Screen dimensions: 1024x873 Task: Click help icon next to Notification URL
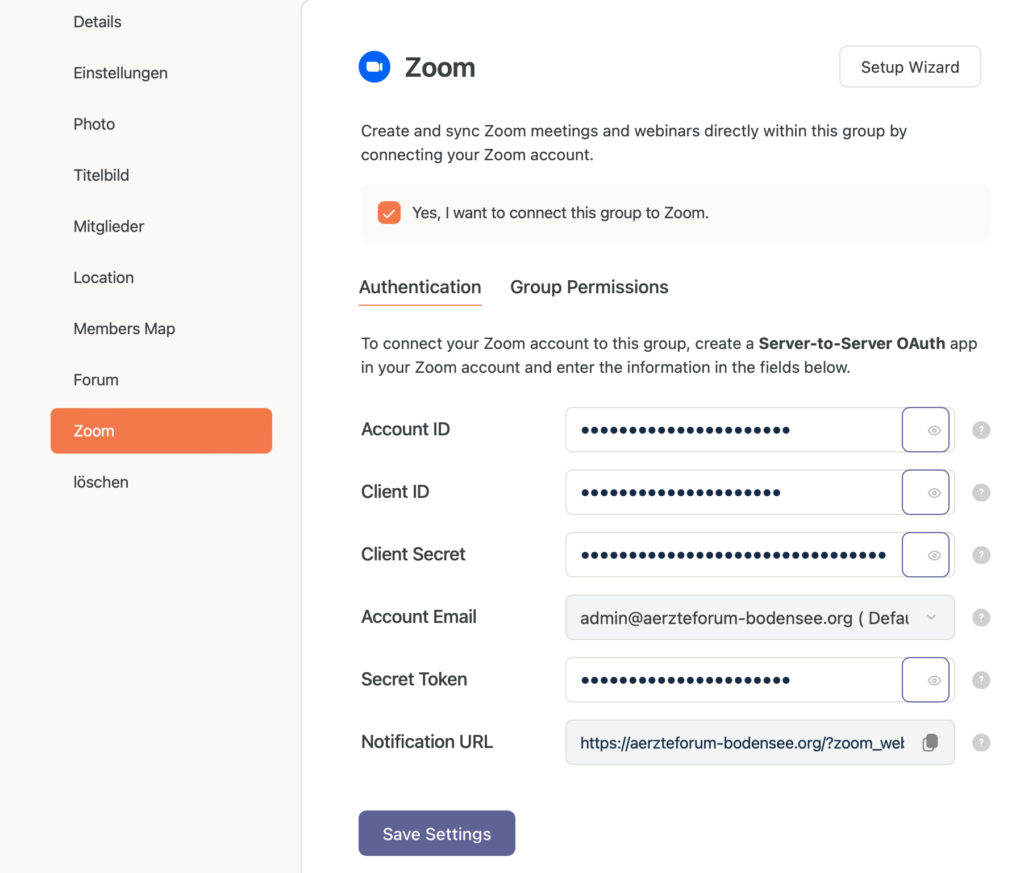point(981,742)
